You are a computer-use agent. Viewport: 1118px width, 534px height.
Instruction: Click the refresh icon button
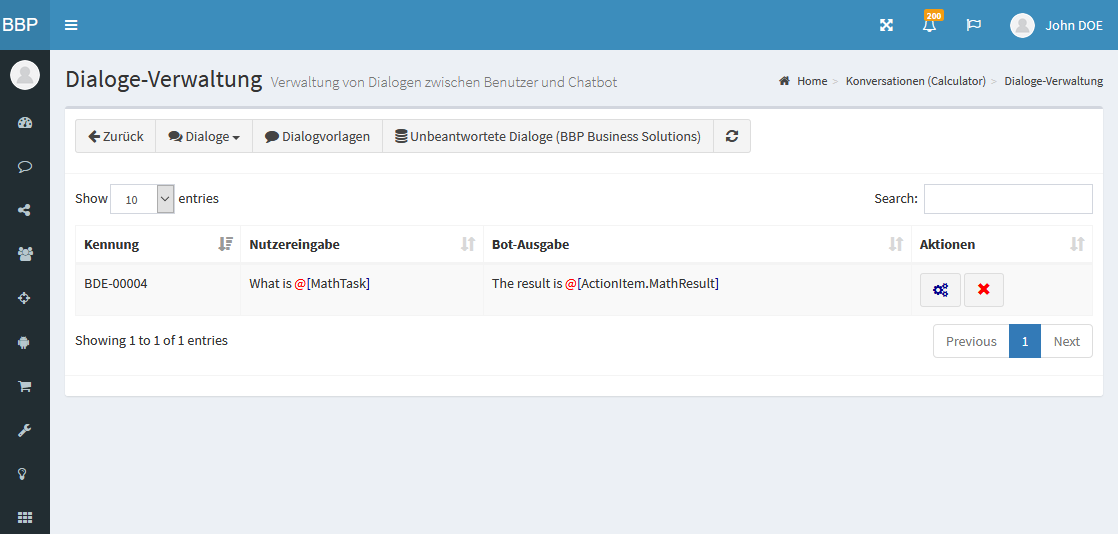pos(732,136)
